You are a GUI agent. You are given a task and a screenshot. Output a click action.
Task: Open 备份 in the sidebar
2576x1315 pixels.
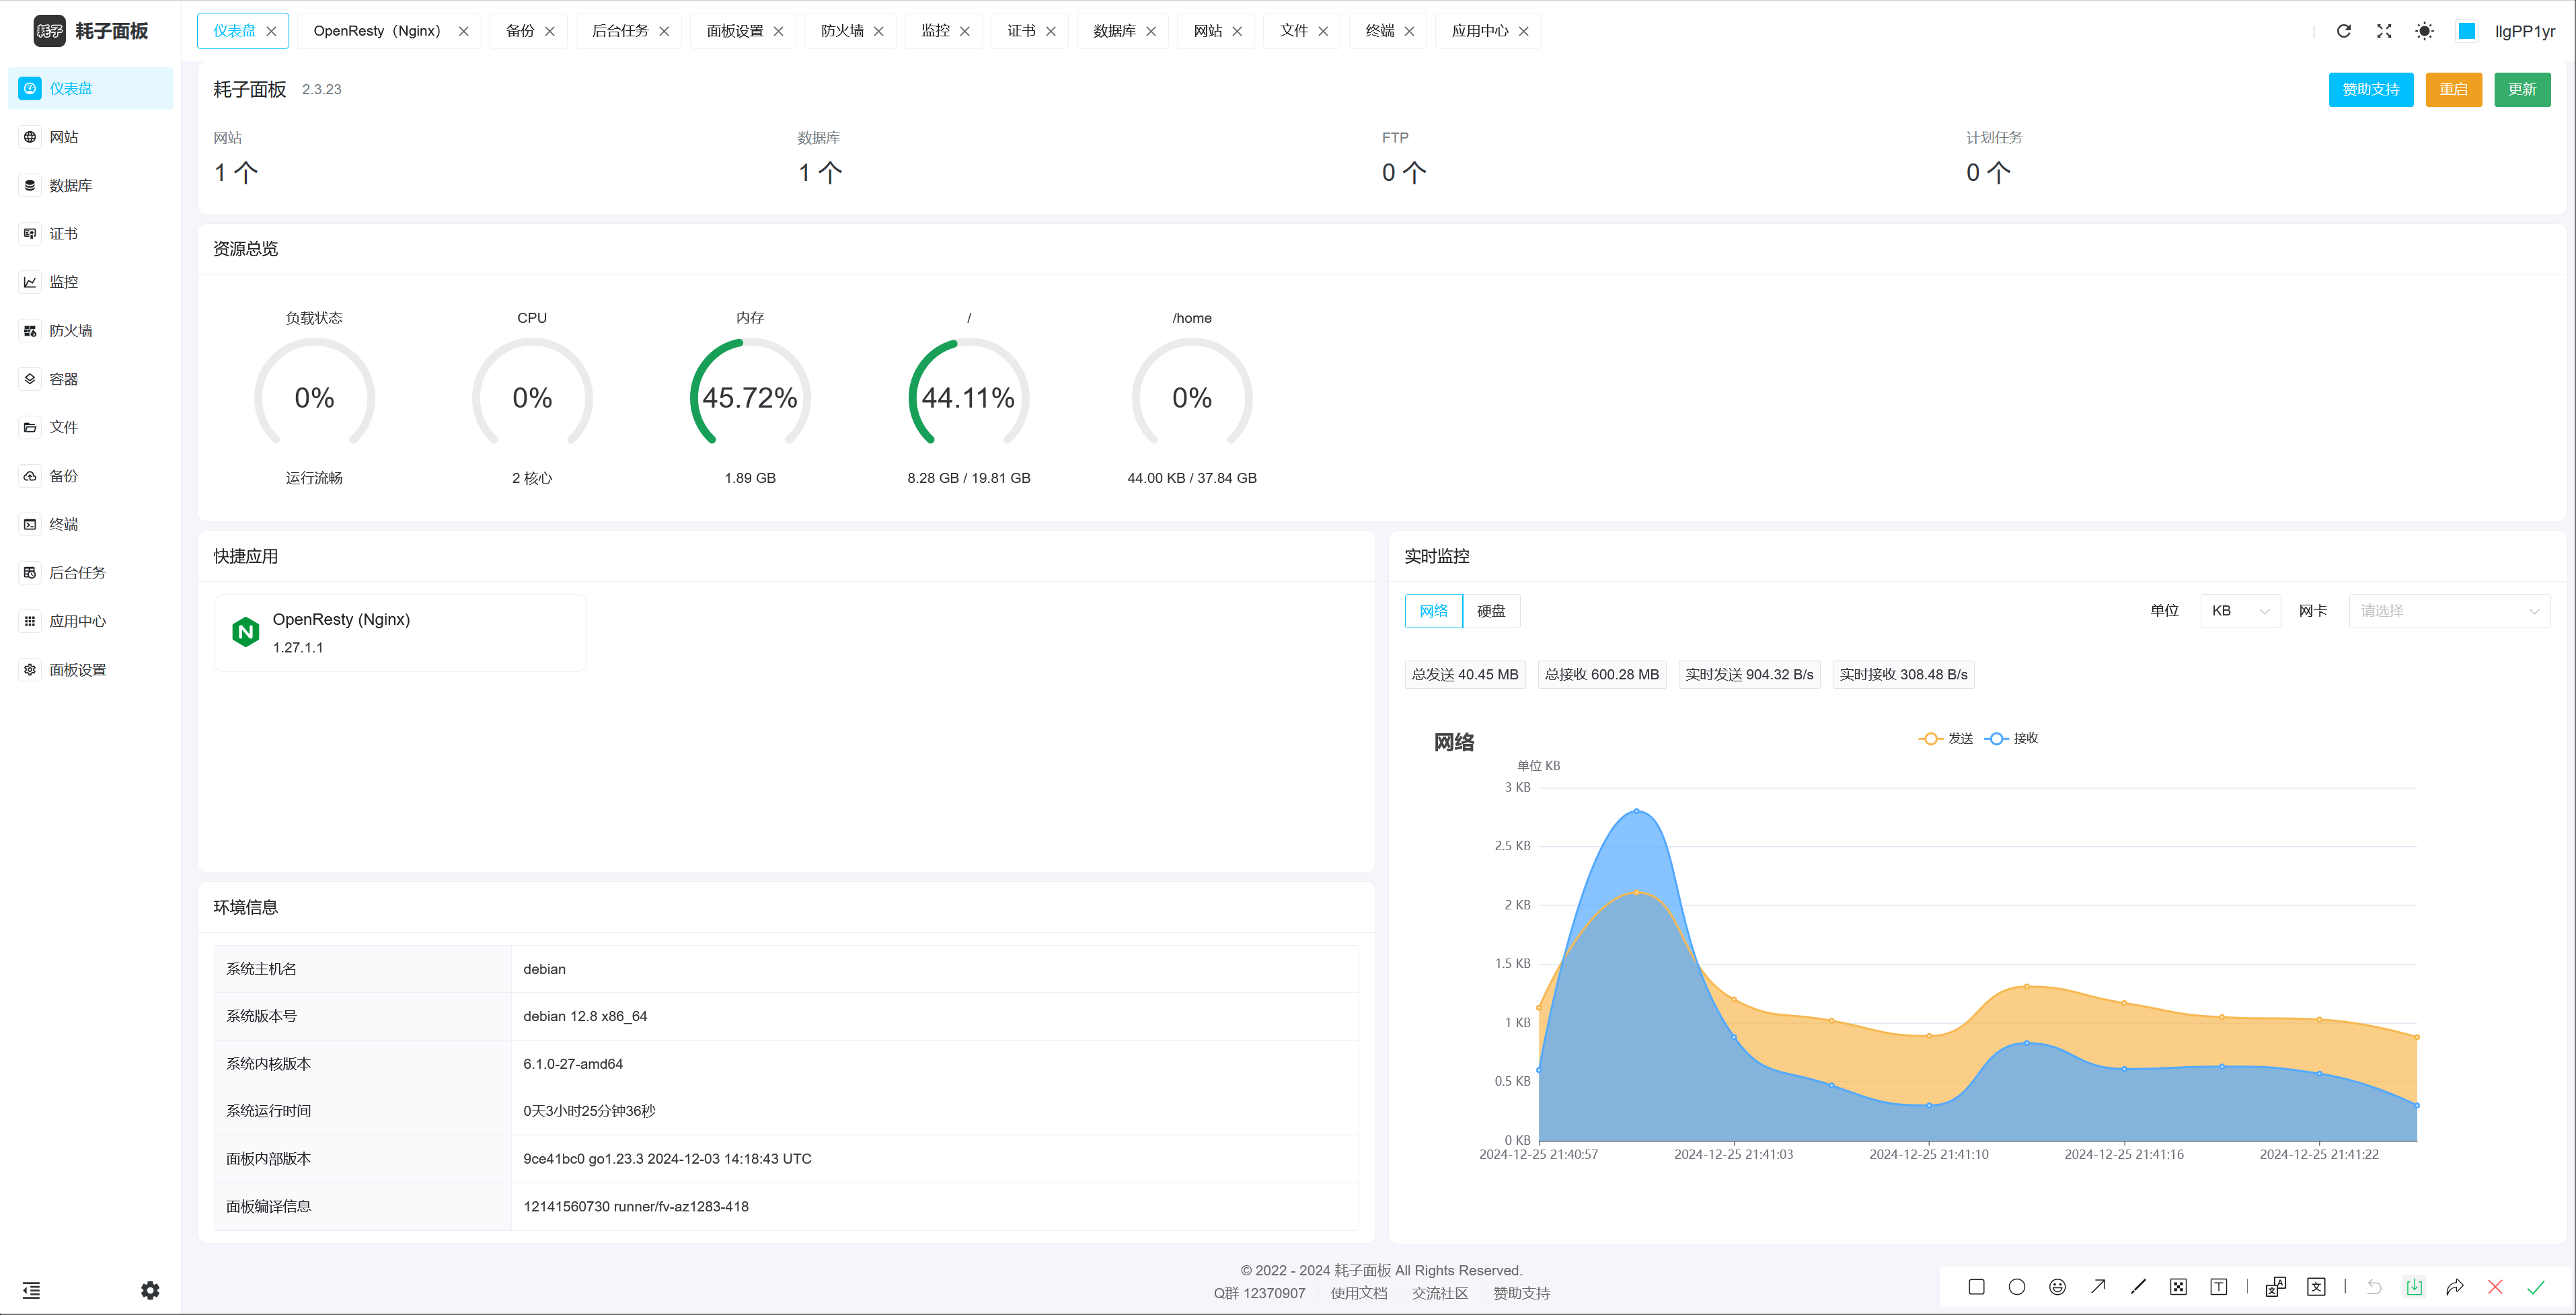tap(90, 476)
